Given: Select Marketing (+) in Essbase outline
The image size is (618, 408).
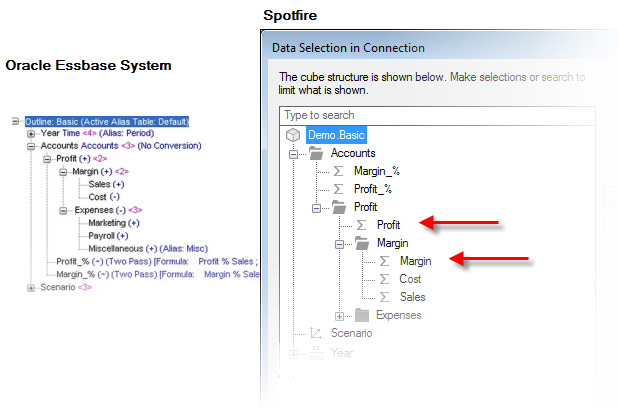Looking at the screenshot, I should tap(114, 223).
